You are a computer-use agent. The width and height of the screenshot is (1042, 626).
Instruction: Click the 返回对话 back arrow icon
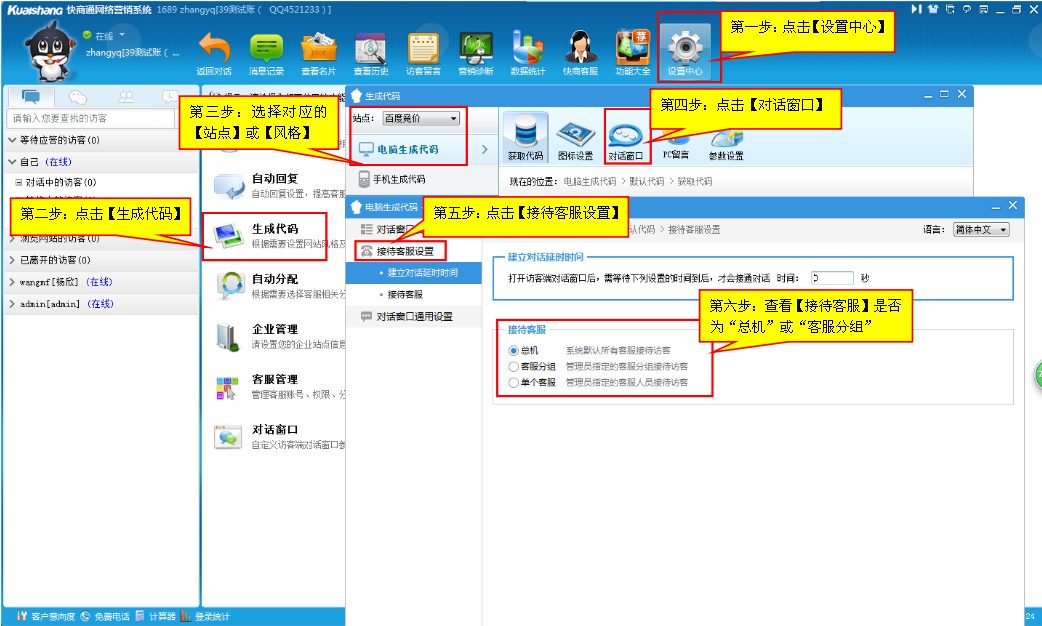point(213,51)
